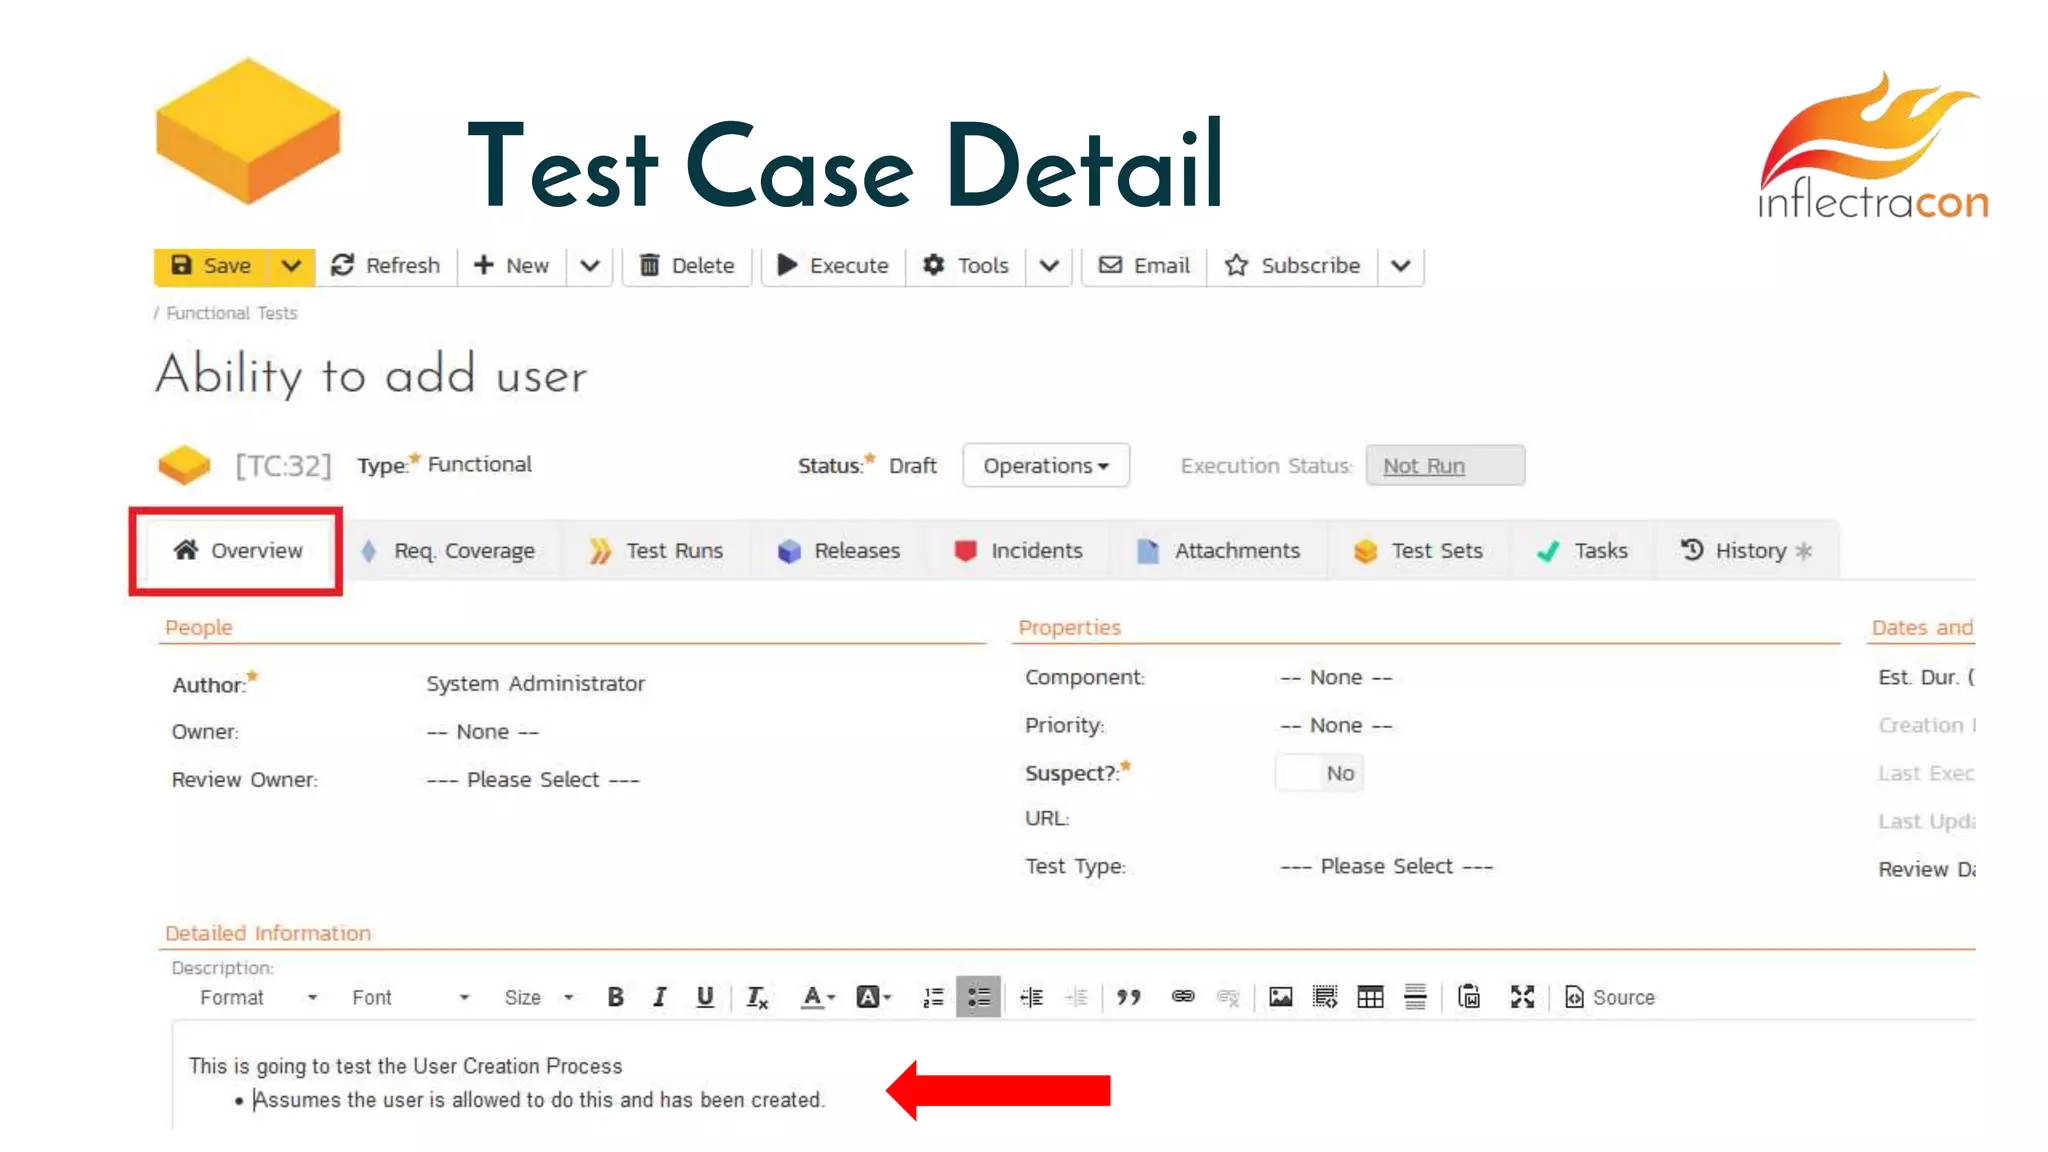Image resolution: width=2048 pixels, height=1152 pixels.
Task: Expand the Tools dropdown arrow
Action: click(x=1049, y=266)
